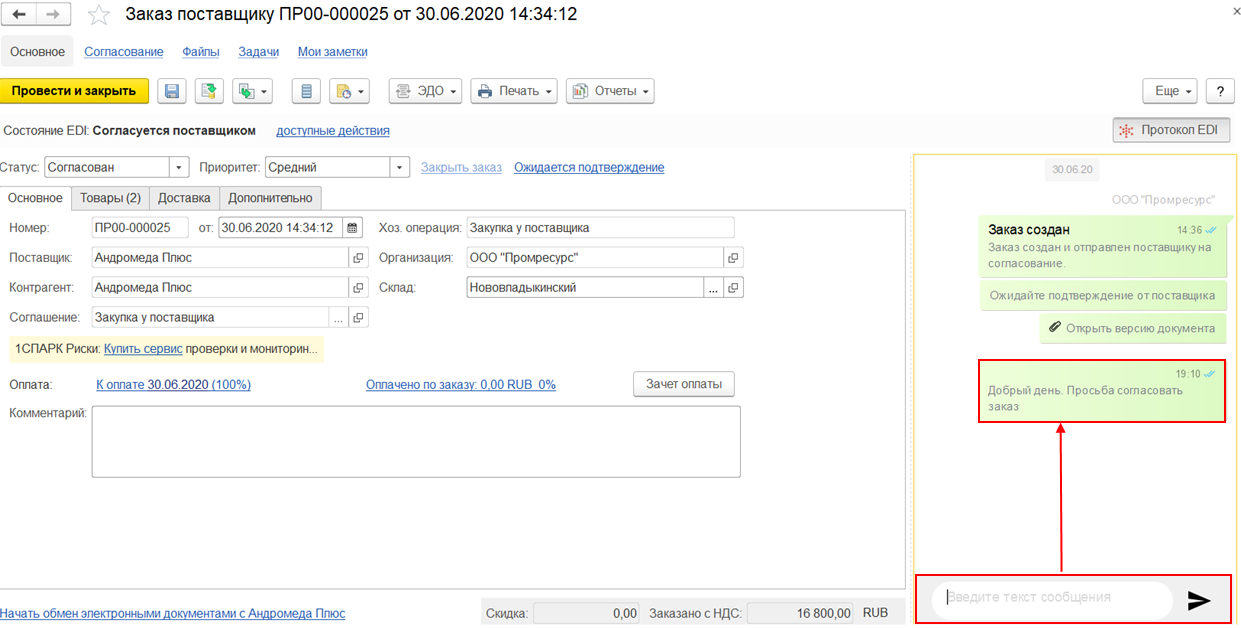Click Зачет оплаты button

684,384
